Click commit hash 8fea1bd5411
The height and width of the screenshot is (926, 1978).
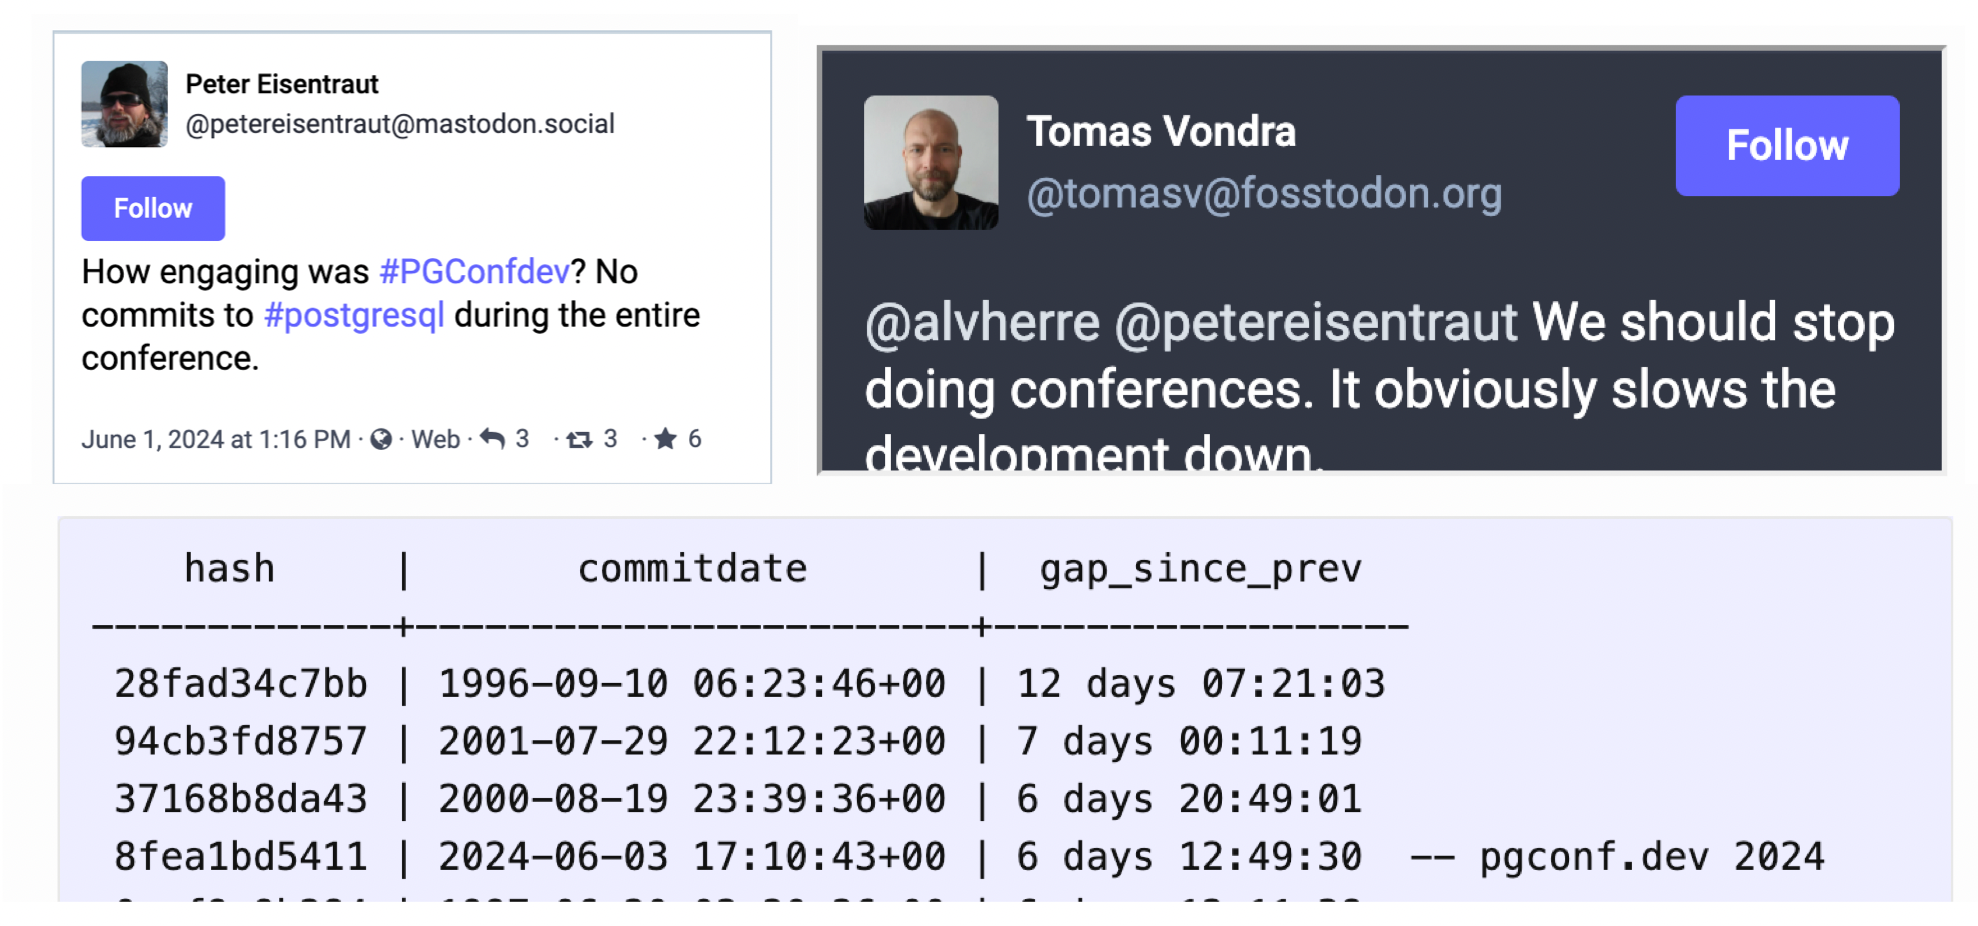pos(241,857)
